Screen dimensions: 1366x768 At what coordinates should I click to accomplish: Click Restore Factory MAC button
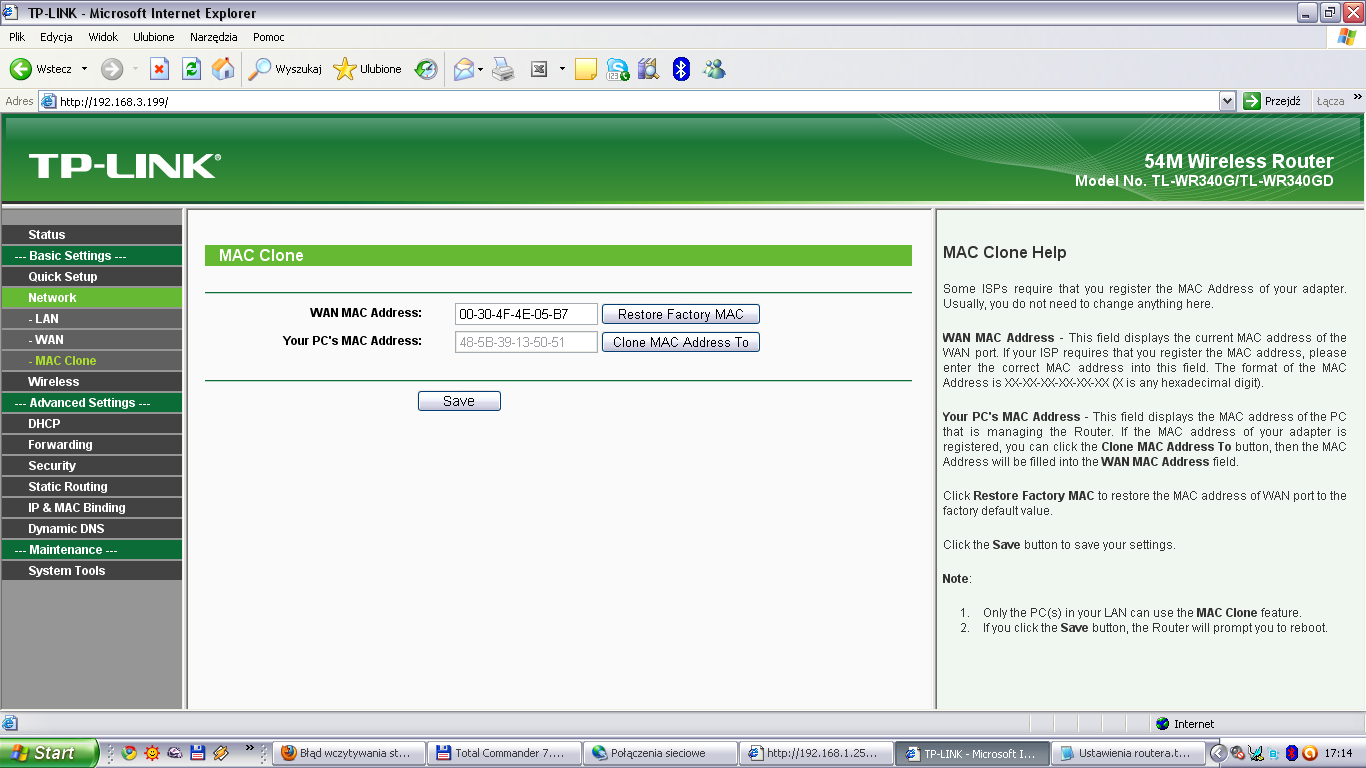[x=681, y=314]
